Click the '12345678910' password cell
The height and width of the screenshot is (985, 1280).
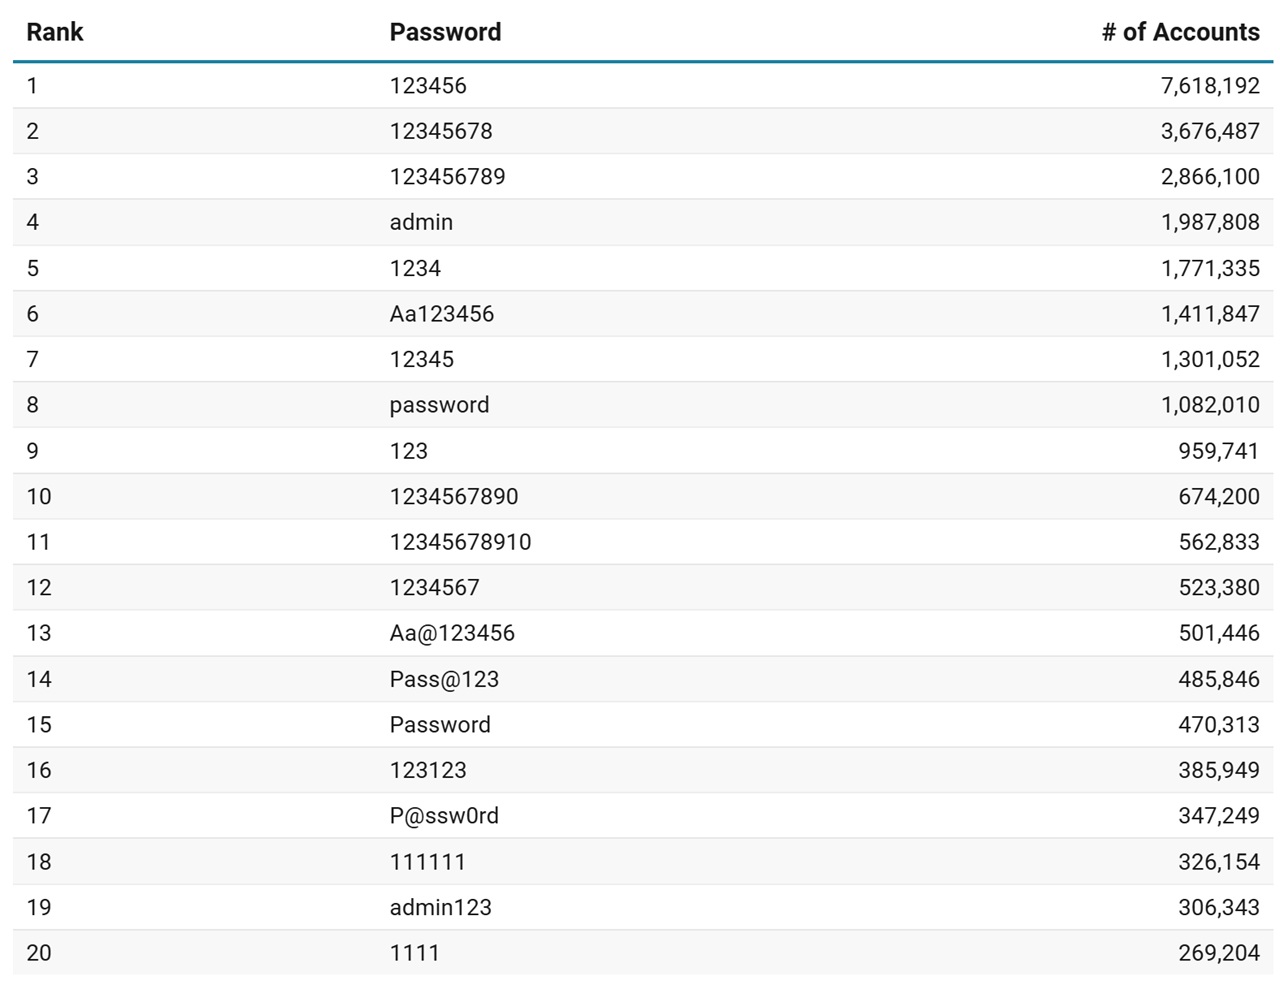(460, 542)
